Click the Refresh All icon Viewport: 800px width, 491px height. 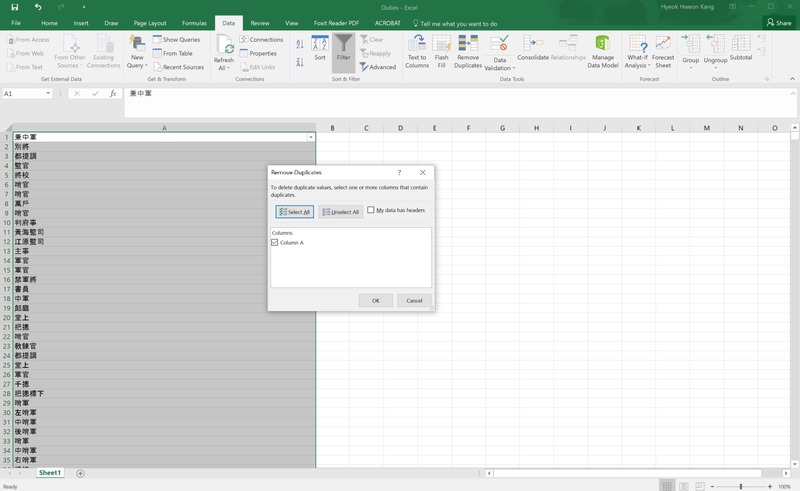tap(223, 52)
